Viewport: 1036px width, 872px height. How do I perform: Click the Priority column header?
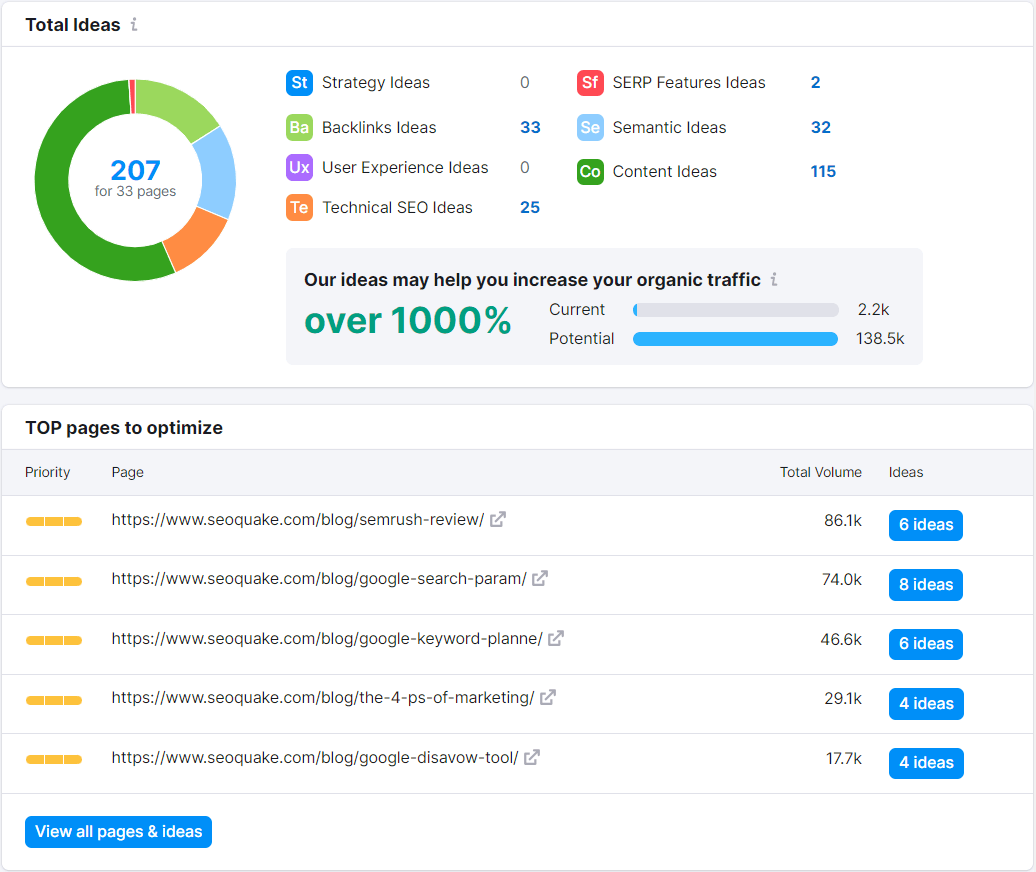[47, 472]
